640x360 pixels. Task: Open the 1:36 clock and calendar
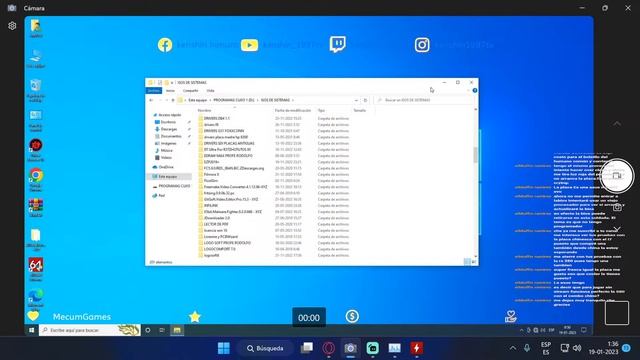point(603,348)
